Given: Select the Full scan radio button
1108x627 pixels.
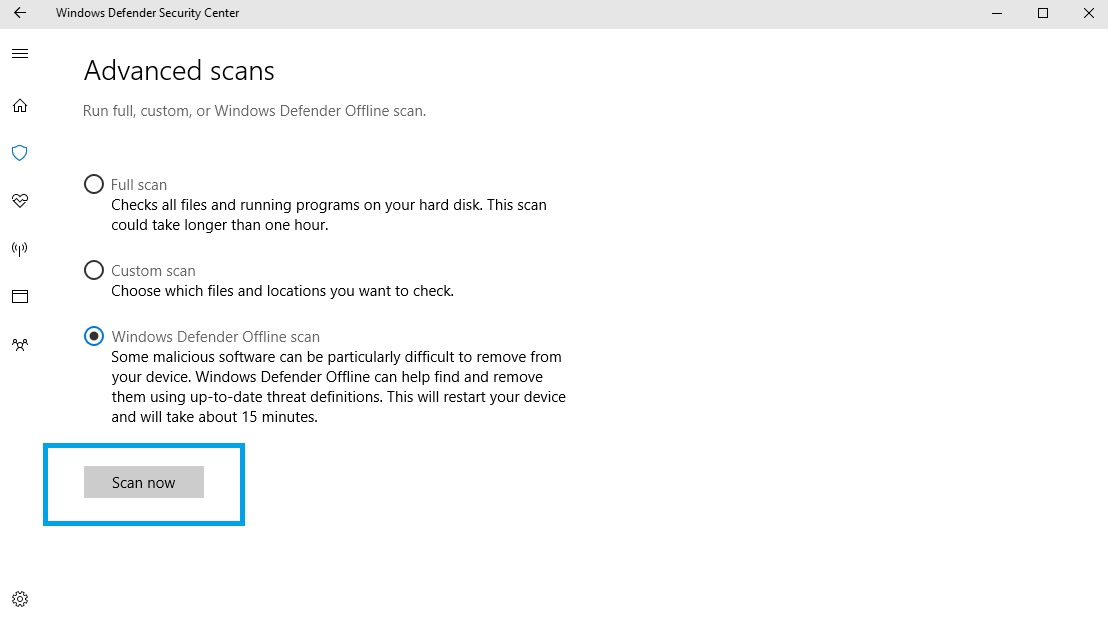Looking at the screenshot, I should pyautogui.click(x=93, y=184).
